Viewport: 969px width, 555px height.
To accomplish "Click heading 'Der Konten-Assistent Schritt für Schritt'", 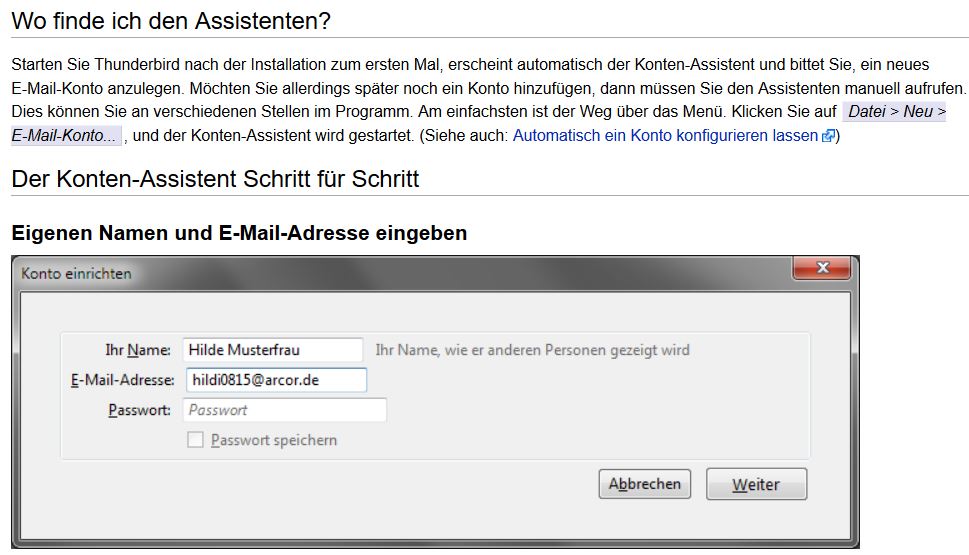I will (x=215, y=179).
